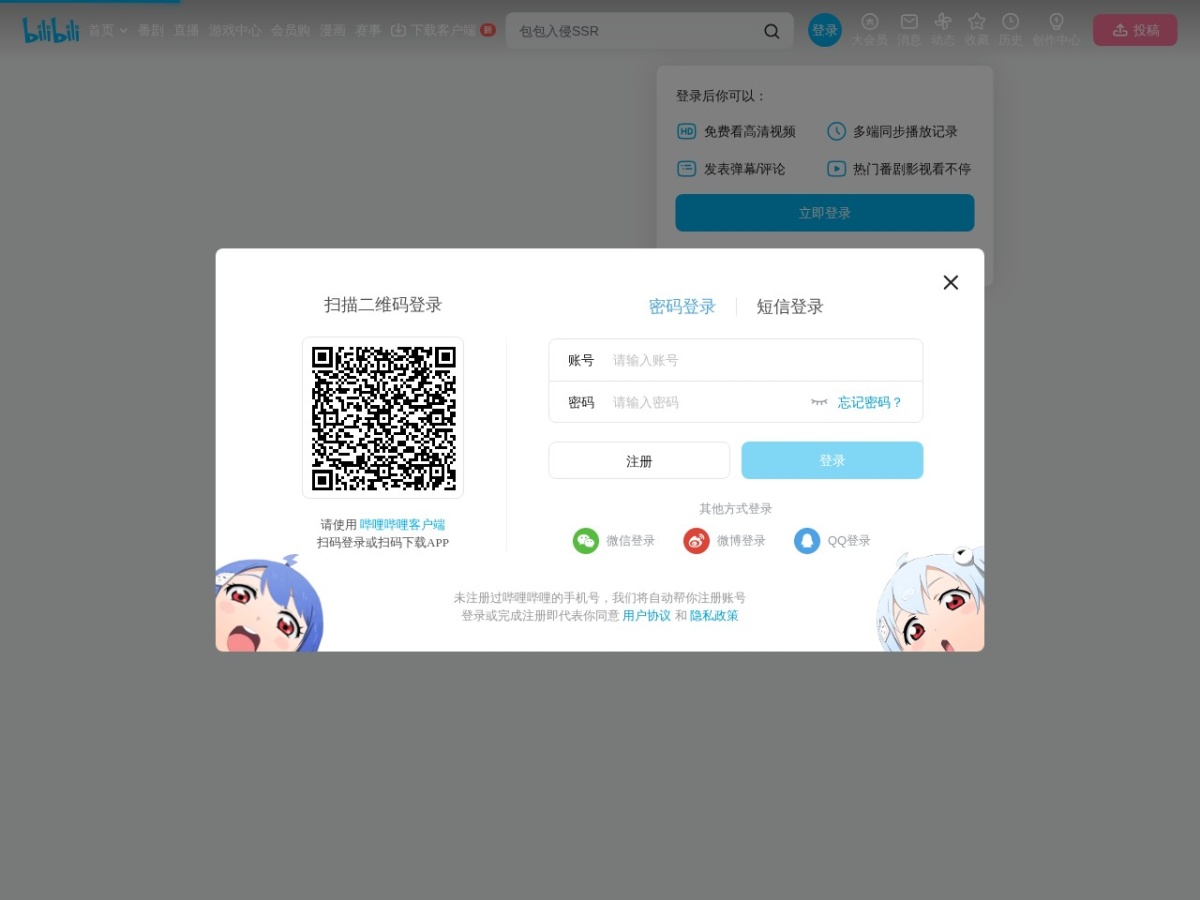Click the 下载客户端 link

[434, 31]
